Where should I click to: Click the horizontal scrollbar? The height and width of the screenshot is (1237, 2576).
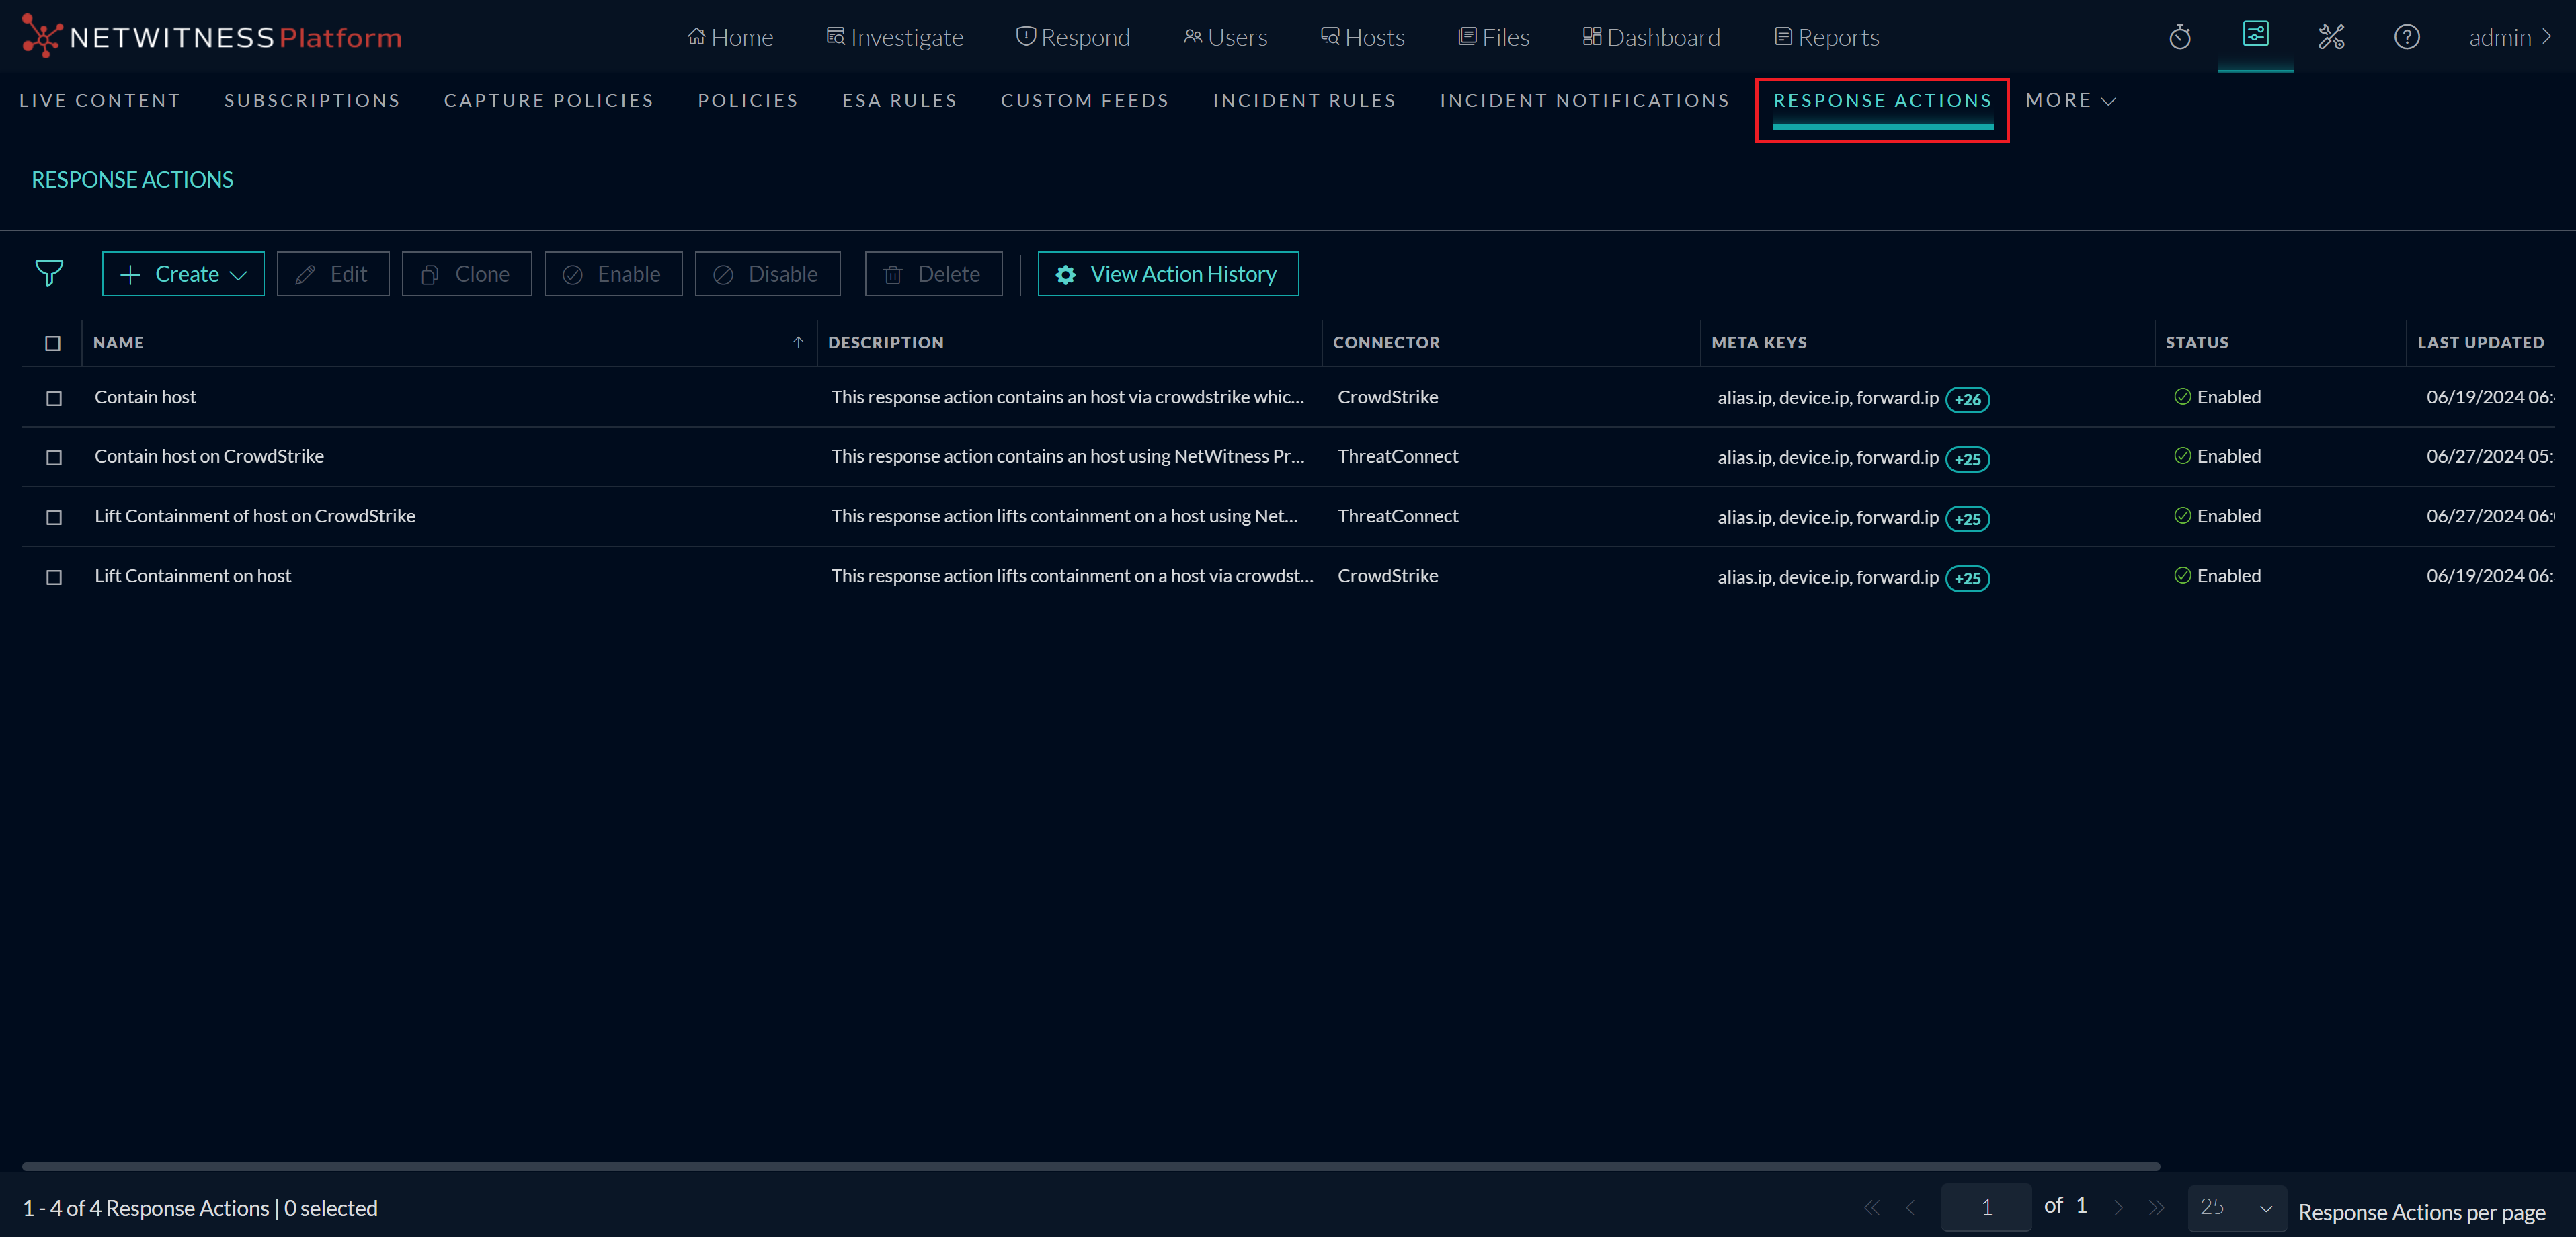[1090, 1166]
